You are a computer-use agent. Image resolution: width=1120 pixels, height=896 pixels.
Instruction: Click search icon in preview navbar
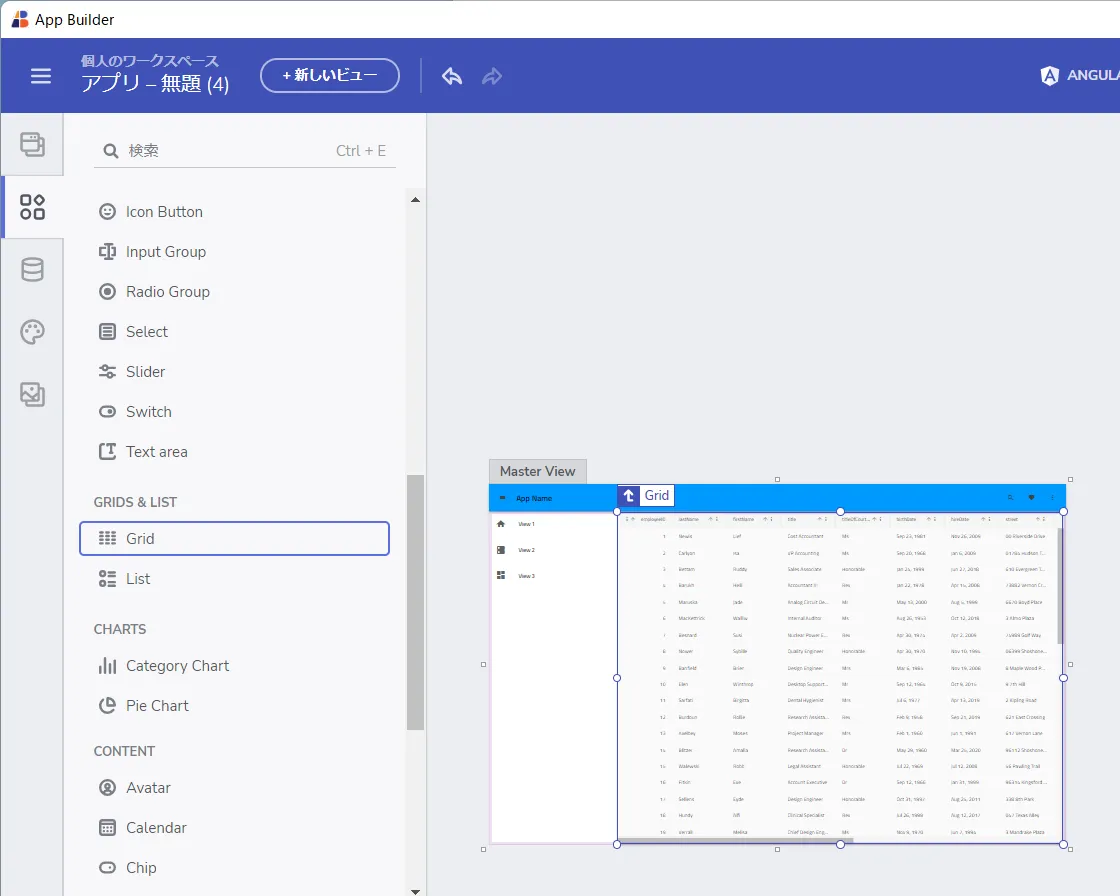(1010, 497)
